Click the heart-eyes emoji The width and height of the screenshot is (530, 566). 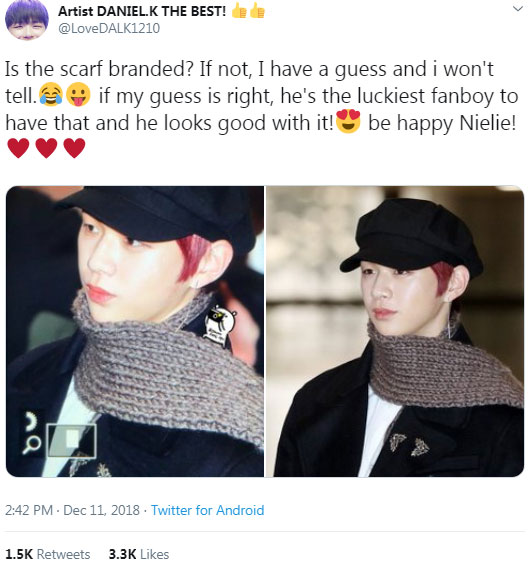click(348, 122)
